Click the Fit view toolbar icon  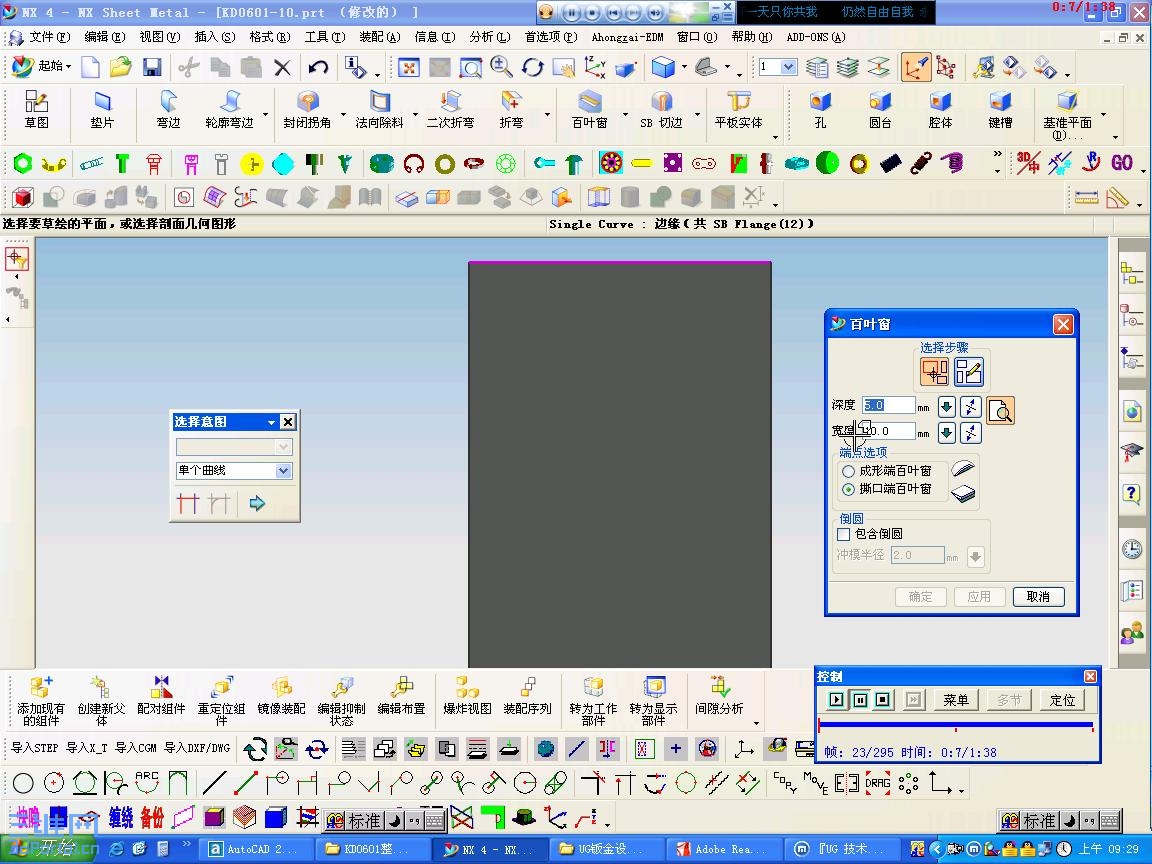pos(408,68)
